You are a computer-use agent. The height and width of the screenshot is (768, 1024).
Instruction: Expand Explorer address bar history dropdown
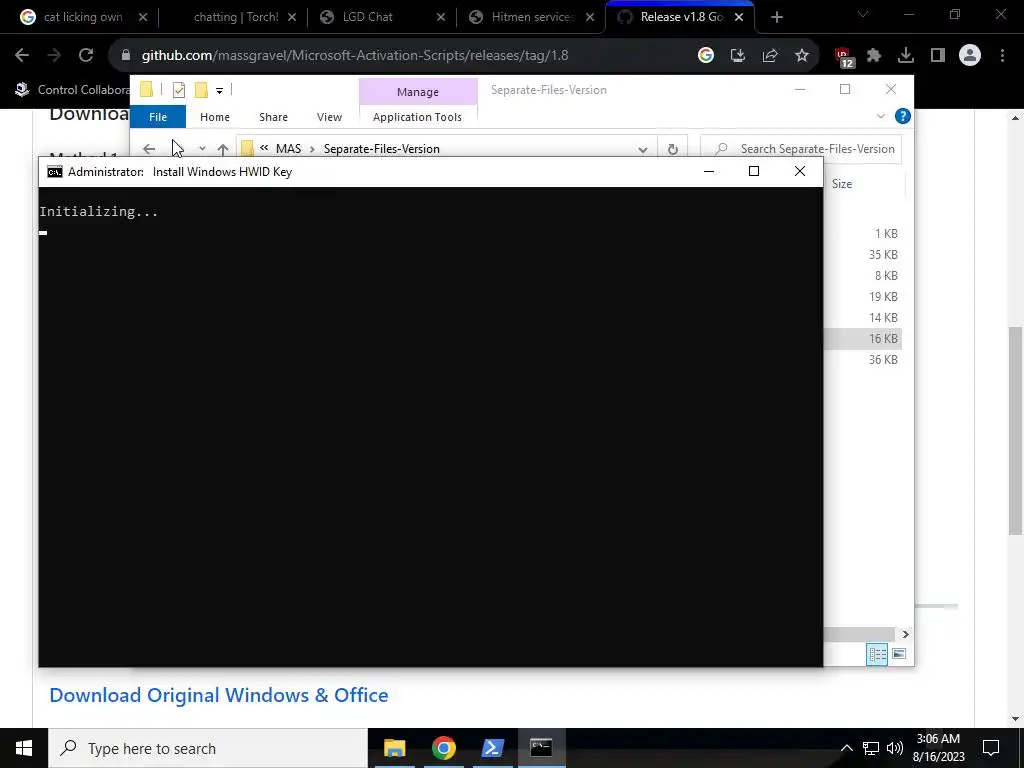click(x=643, y=149)
